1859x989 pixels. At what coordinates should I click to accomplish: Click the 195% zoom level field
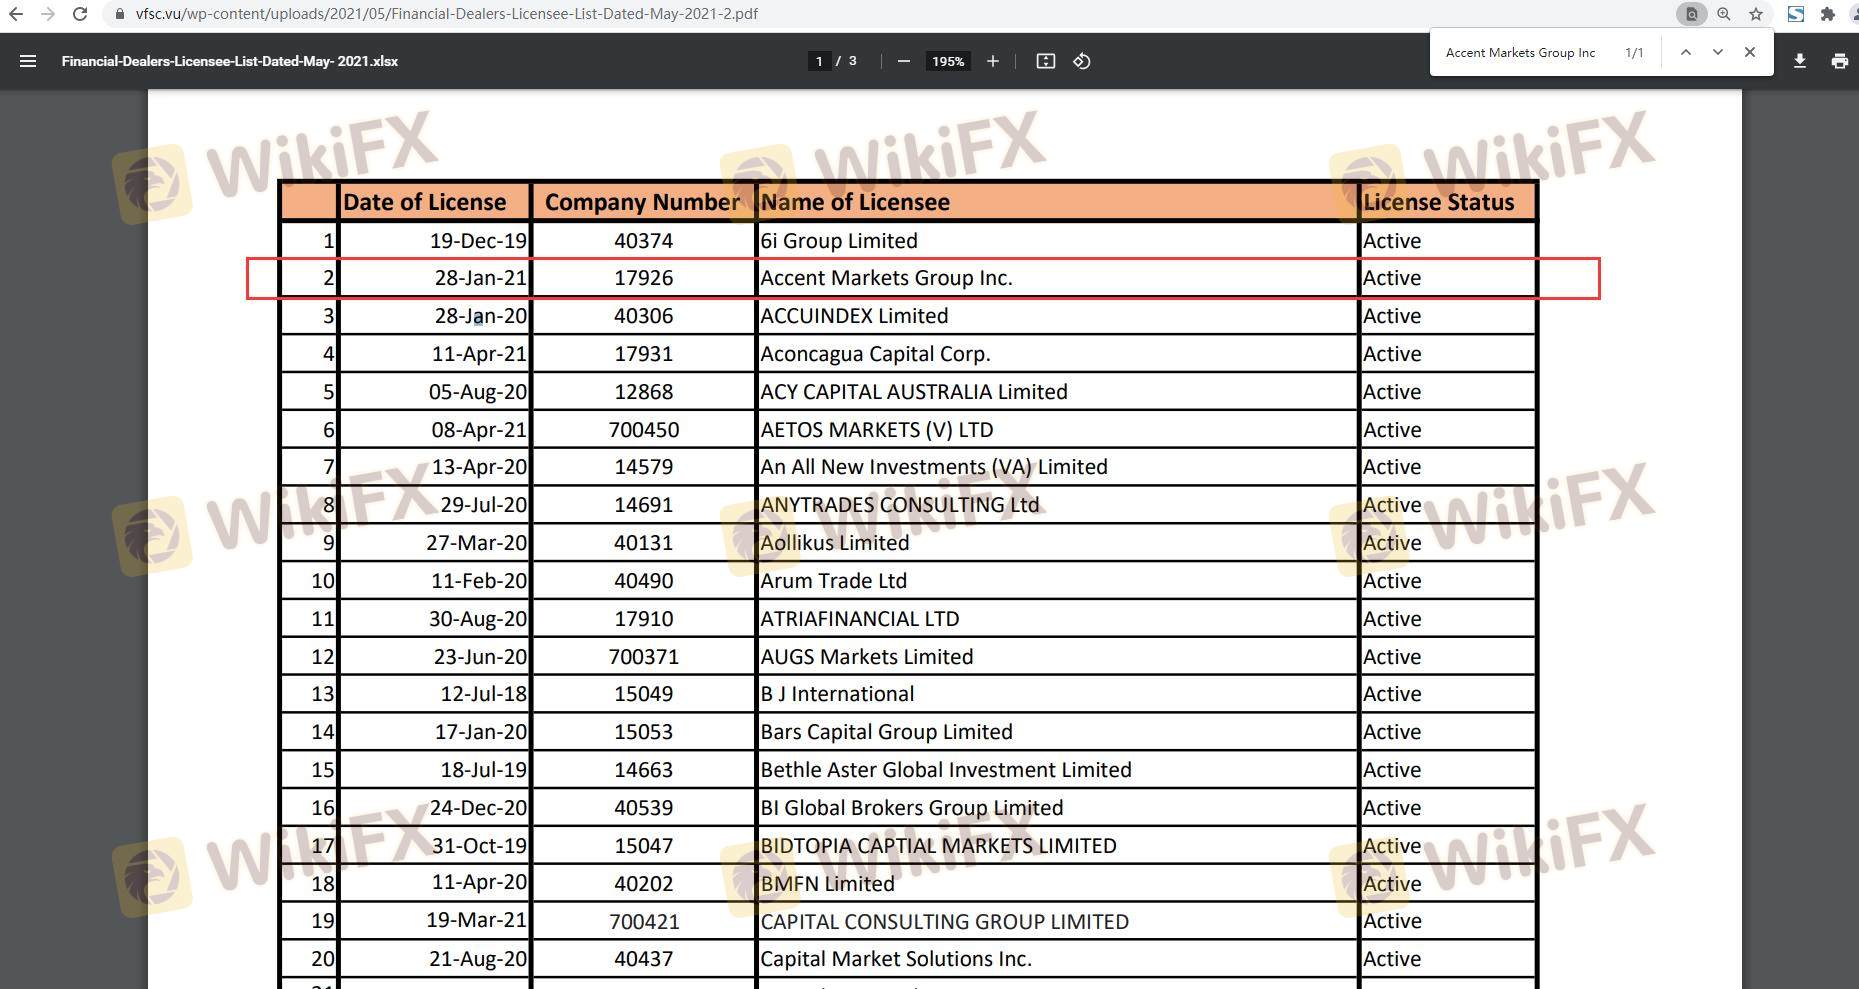[x=948, y=61]
